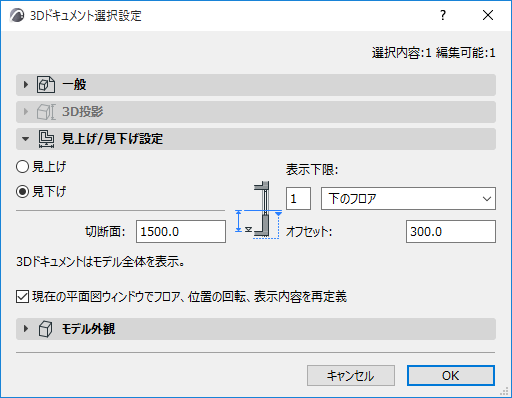Image resolution: width=512 pixels, height=398 pixels.
Task: Expand the 3D投影 panel arrow
Action: 26,112
